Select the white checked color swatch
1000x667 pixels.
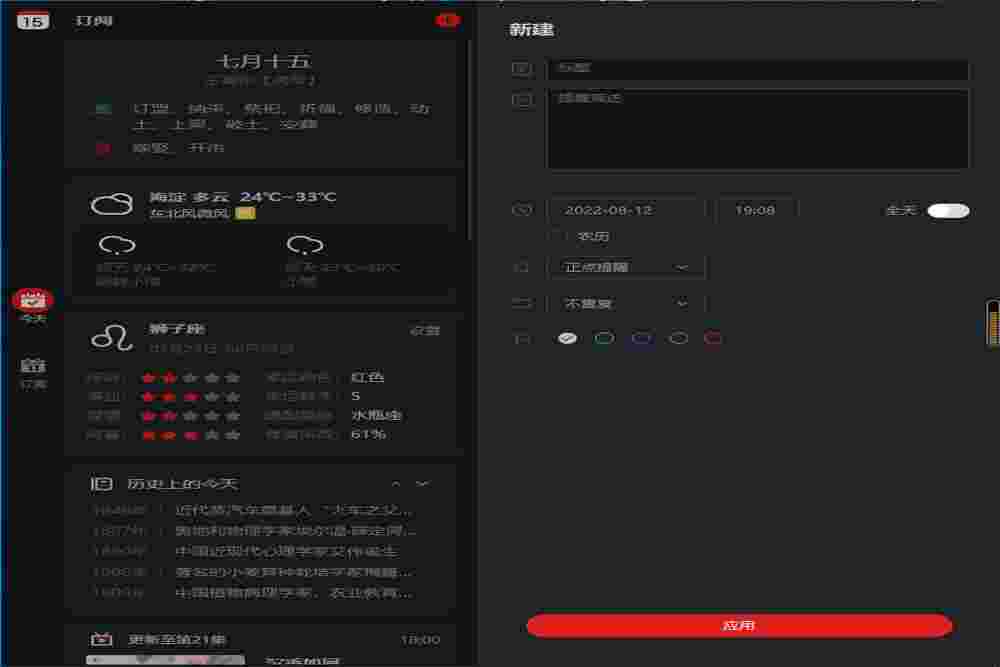click(x=567, y=338)
